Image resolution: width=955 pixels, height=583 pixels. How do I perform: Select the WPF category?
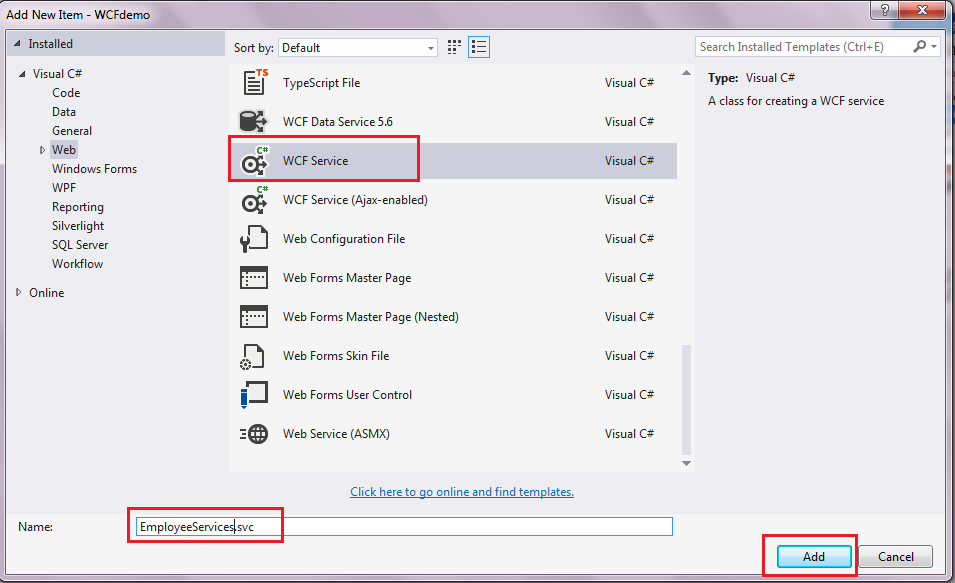pyautogui.click(x=64, y=188)
